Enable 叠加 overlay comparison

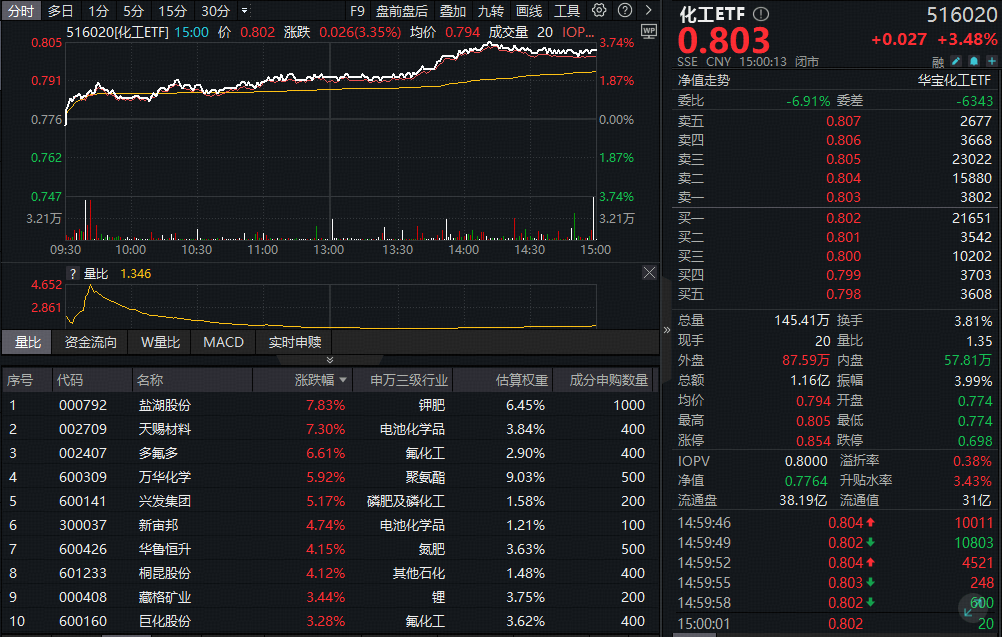453,11
